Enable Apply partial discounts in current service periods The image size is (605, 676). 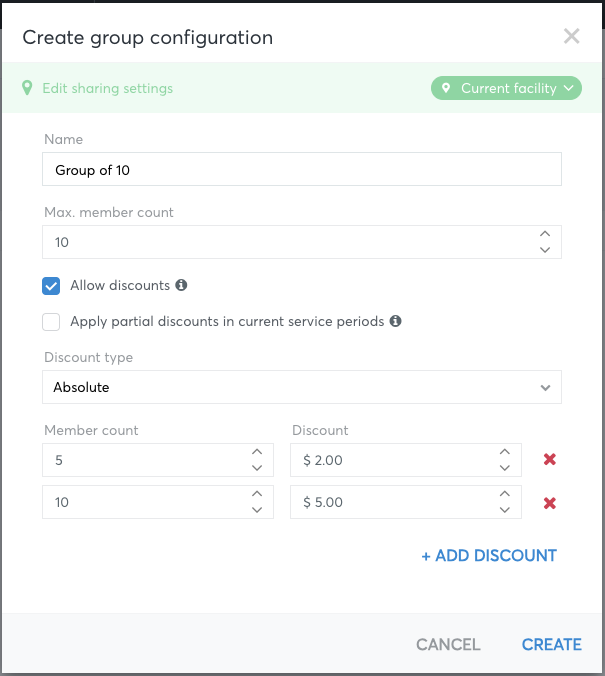(51, 322)
